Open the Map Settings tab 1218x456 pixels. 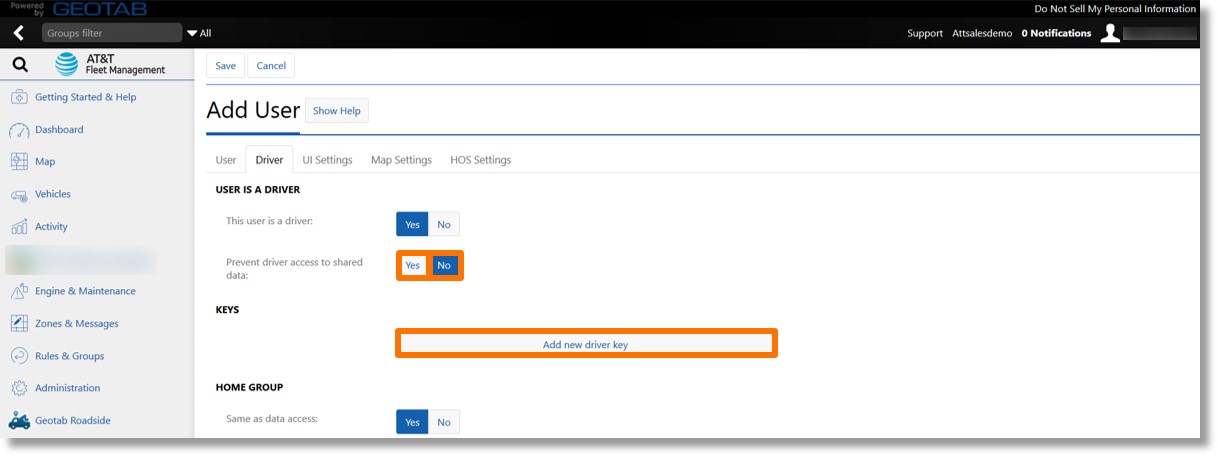pyautogui.click(x=401, y=160)
